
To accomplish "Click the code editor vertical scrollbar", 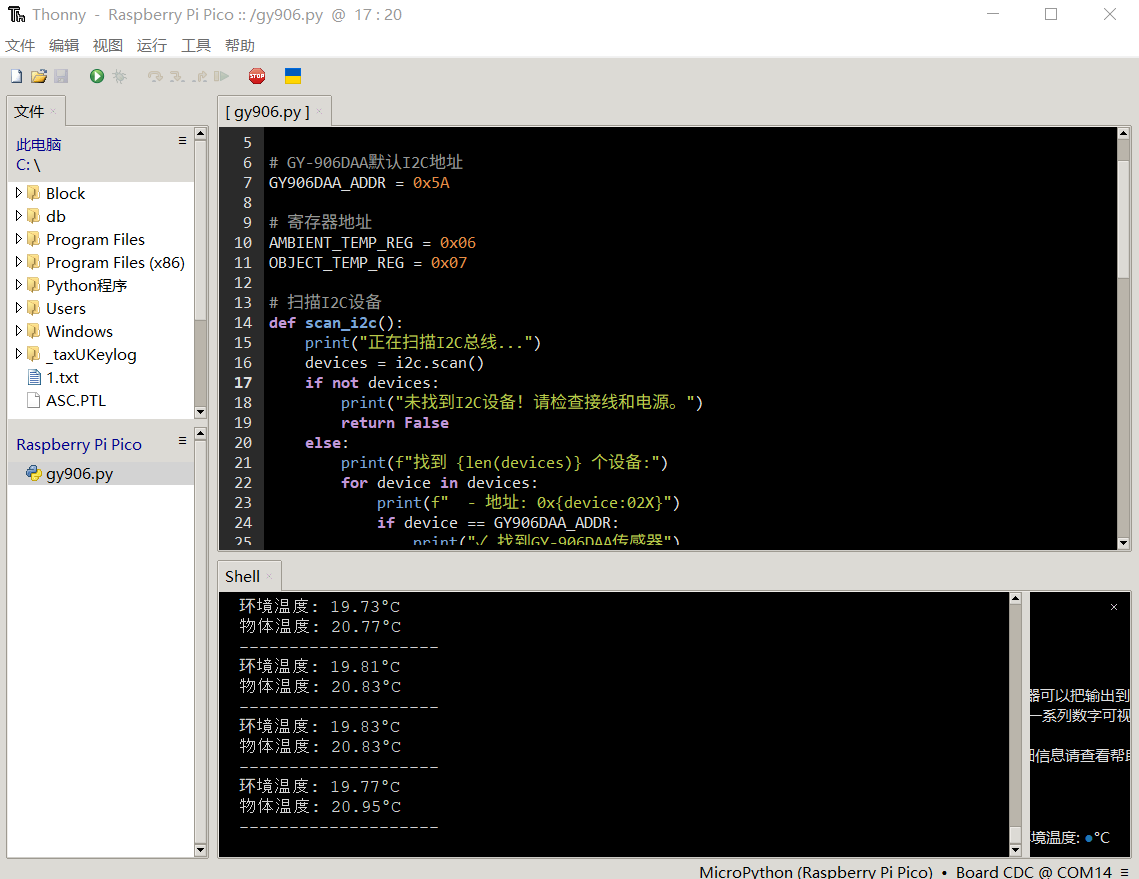I will coord(1123,210).
